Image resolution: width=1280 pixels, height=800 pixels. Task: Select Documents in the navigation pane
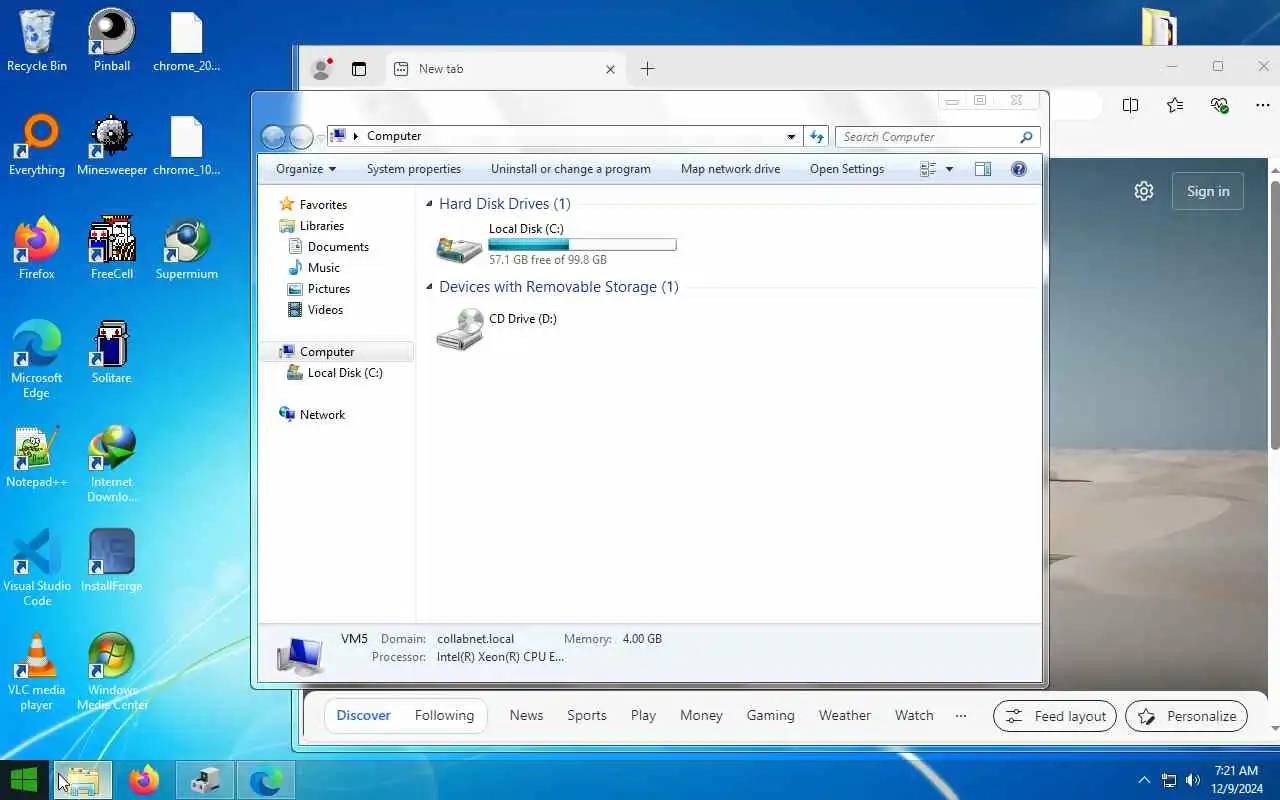(328, 247)
